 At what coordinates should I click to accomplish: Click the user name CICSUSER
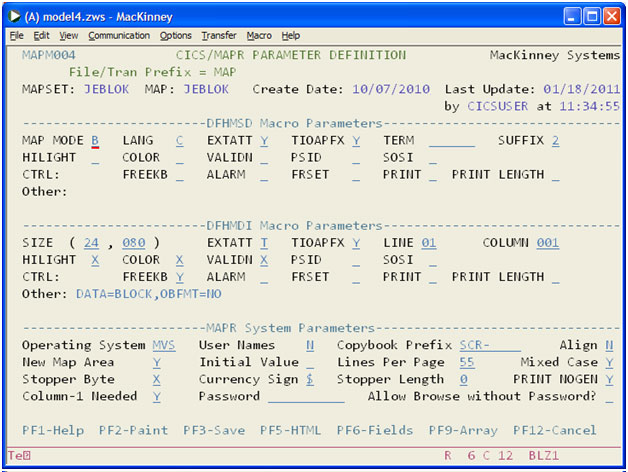coord(497,107)
